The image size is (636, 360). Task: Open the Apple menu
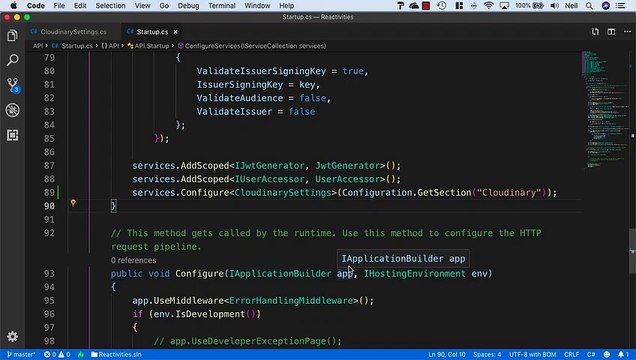(x=13, y=6)
